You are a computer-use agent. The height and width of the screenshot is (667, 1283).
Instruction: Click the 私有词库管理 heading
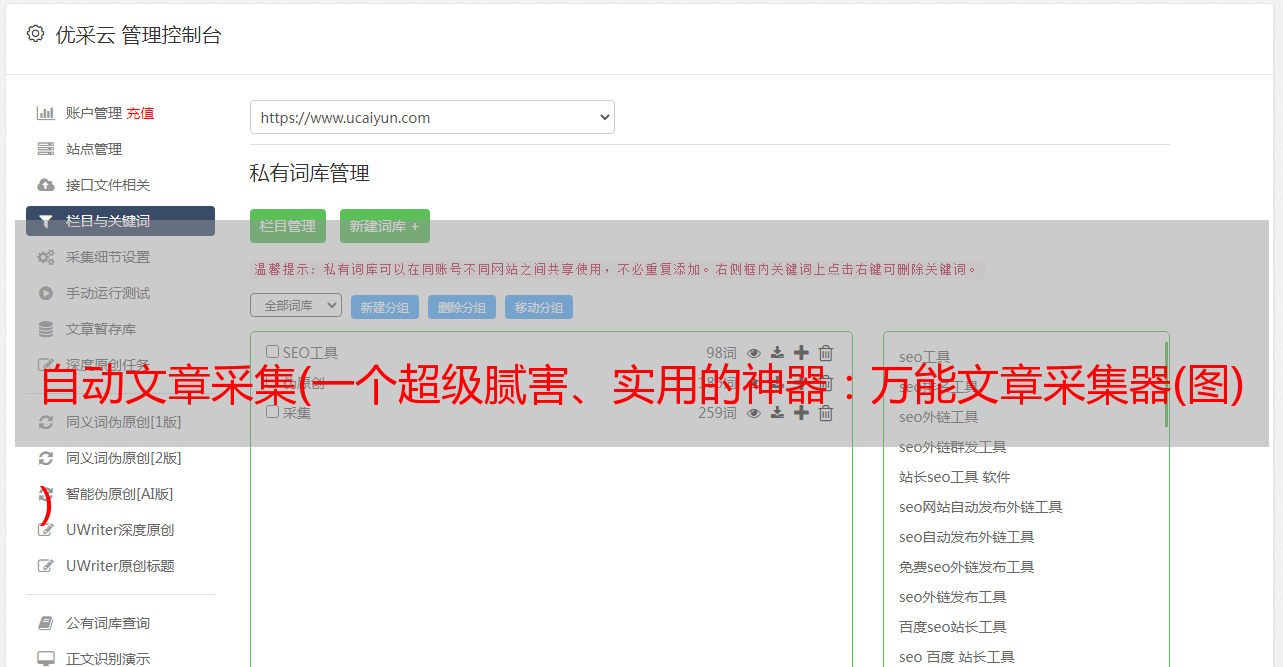click(310, 173)
